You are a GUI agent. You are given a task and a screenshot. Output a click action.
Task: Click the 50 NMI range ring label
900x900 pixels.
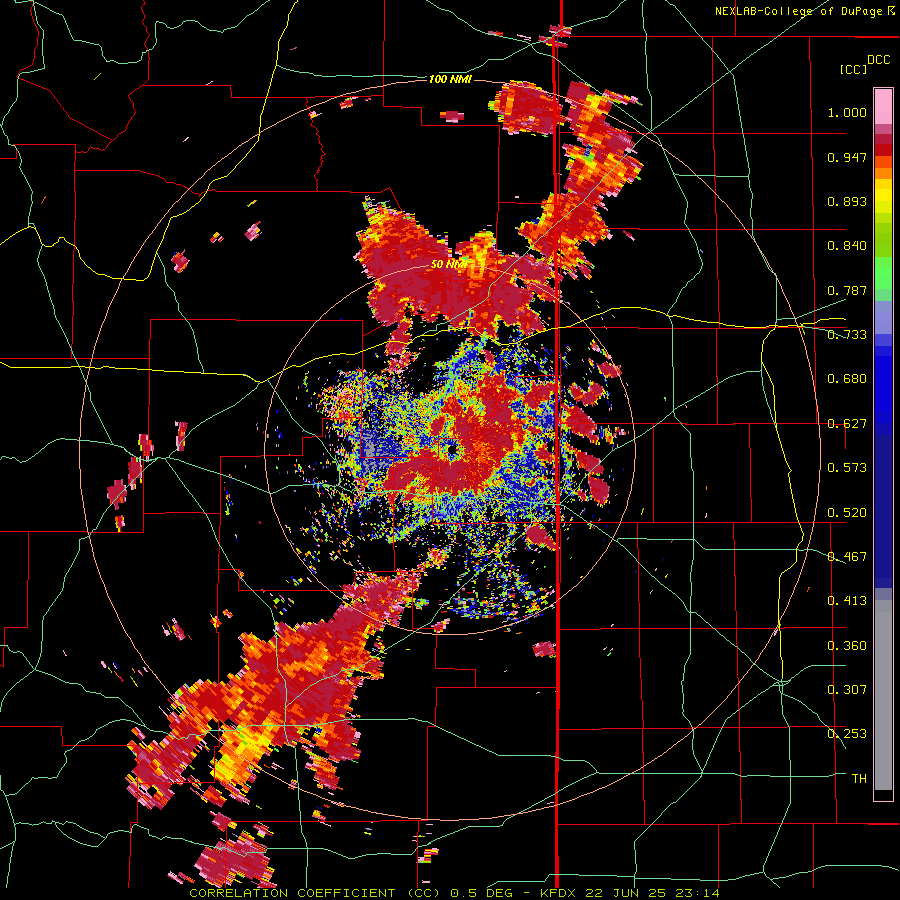tap(449, 265)
